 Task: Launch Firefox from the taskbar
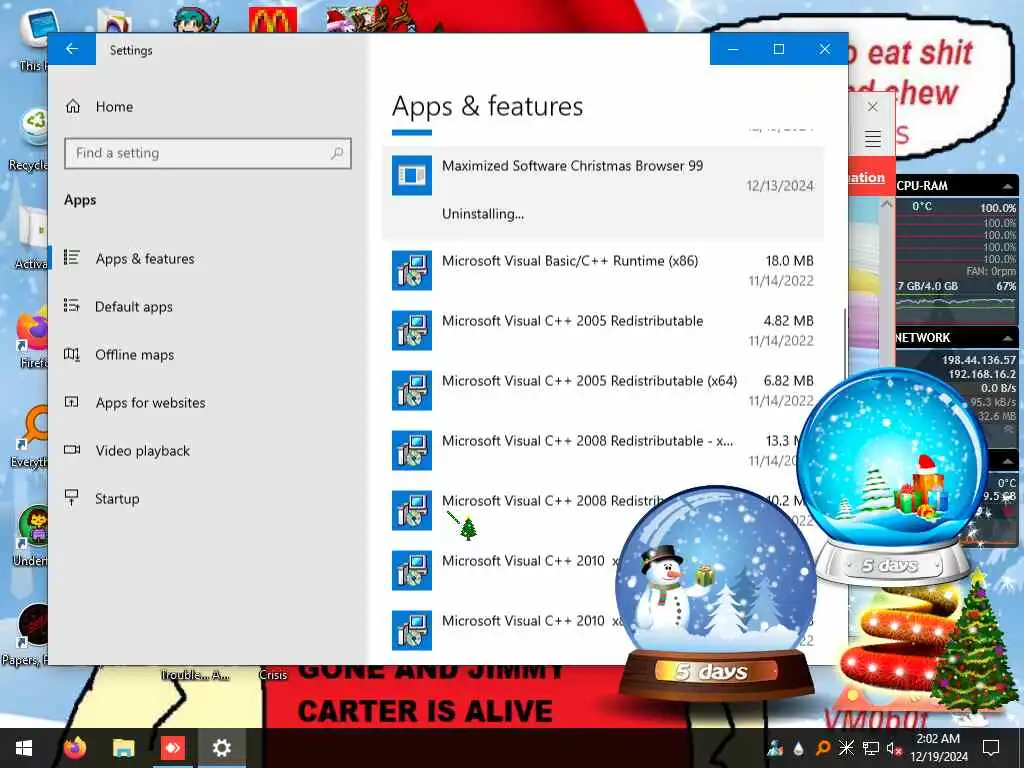click(75, 748)
